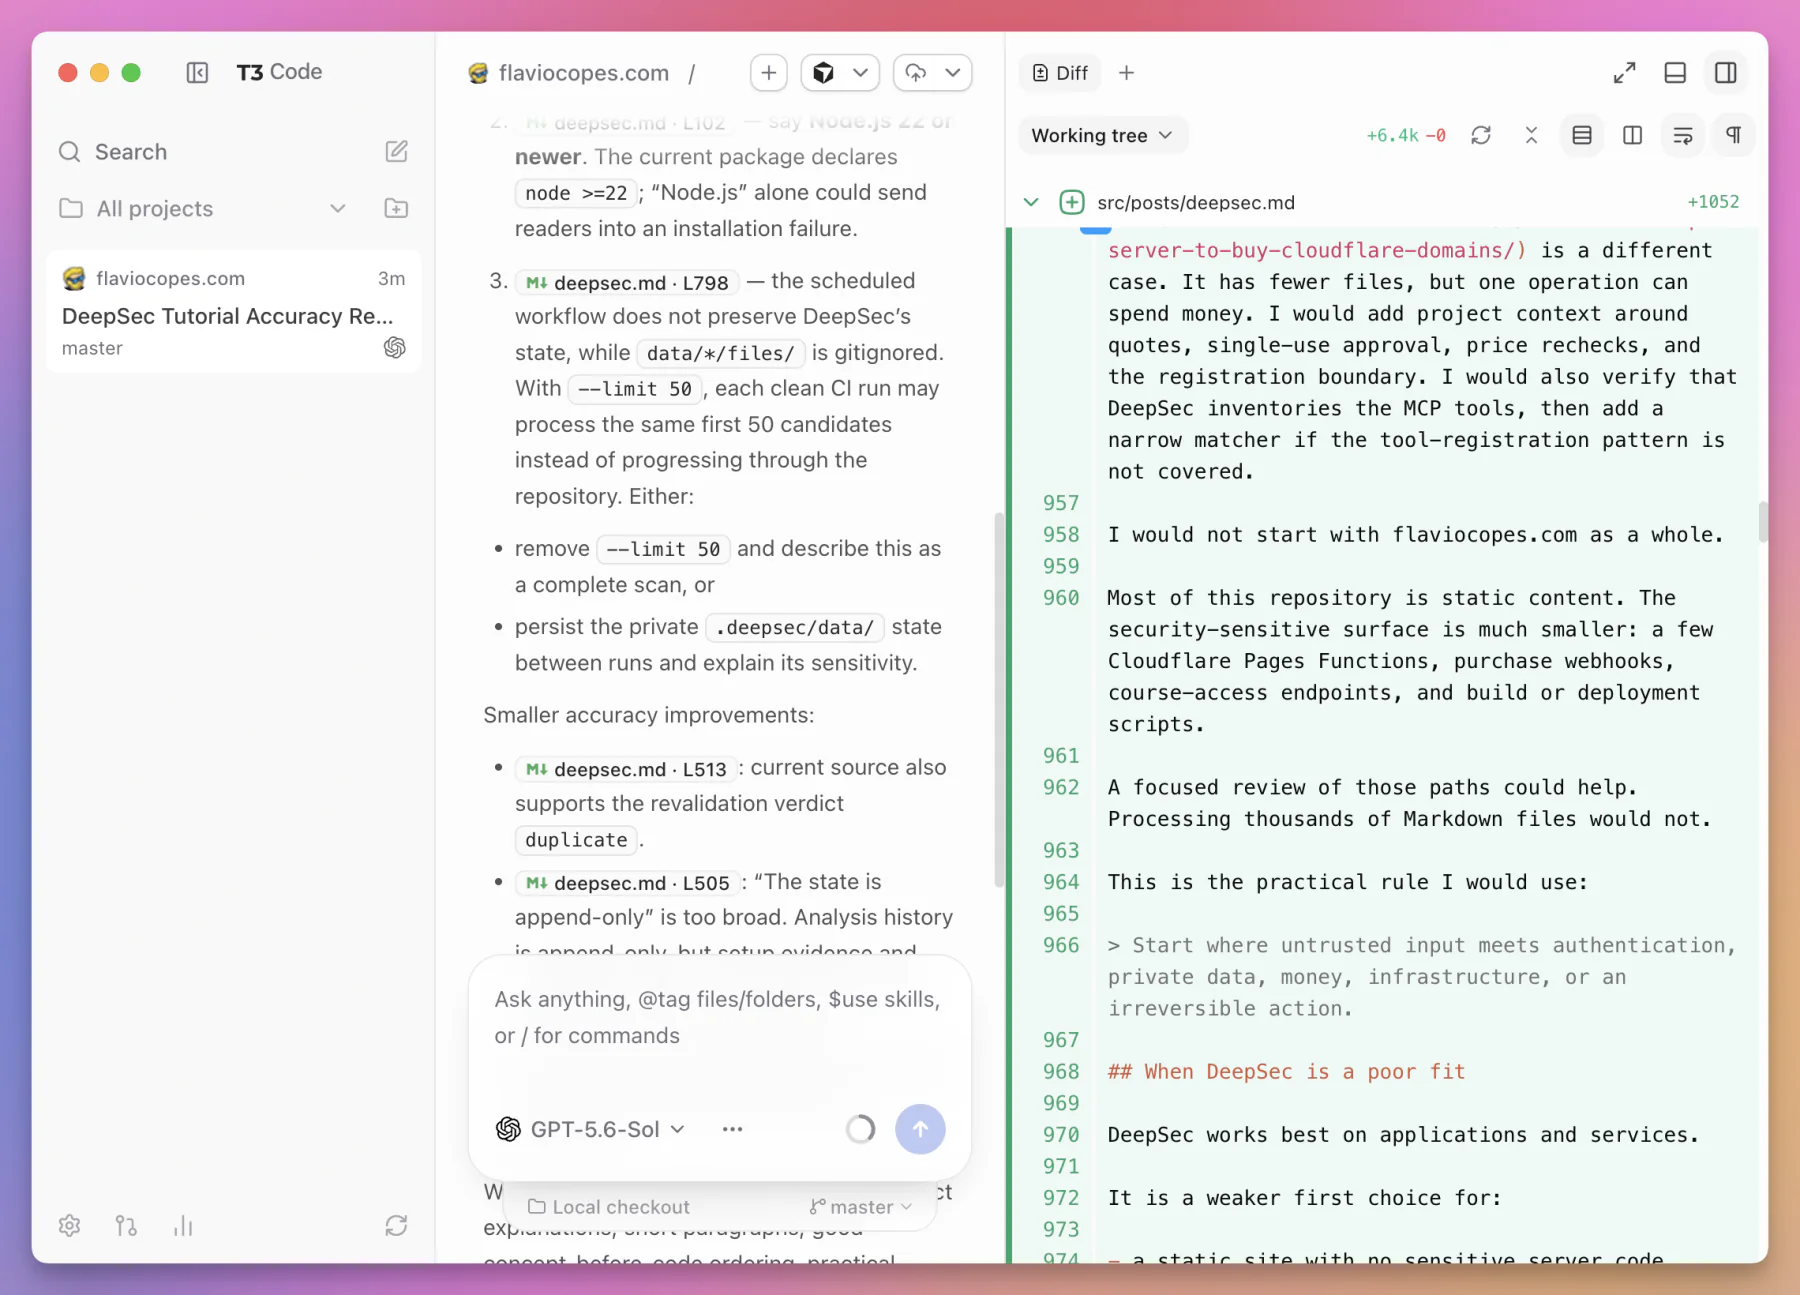Toggle the bottom panel layout icon
Screen dimensions: 1800x1295
tap(1675, 73)
